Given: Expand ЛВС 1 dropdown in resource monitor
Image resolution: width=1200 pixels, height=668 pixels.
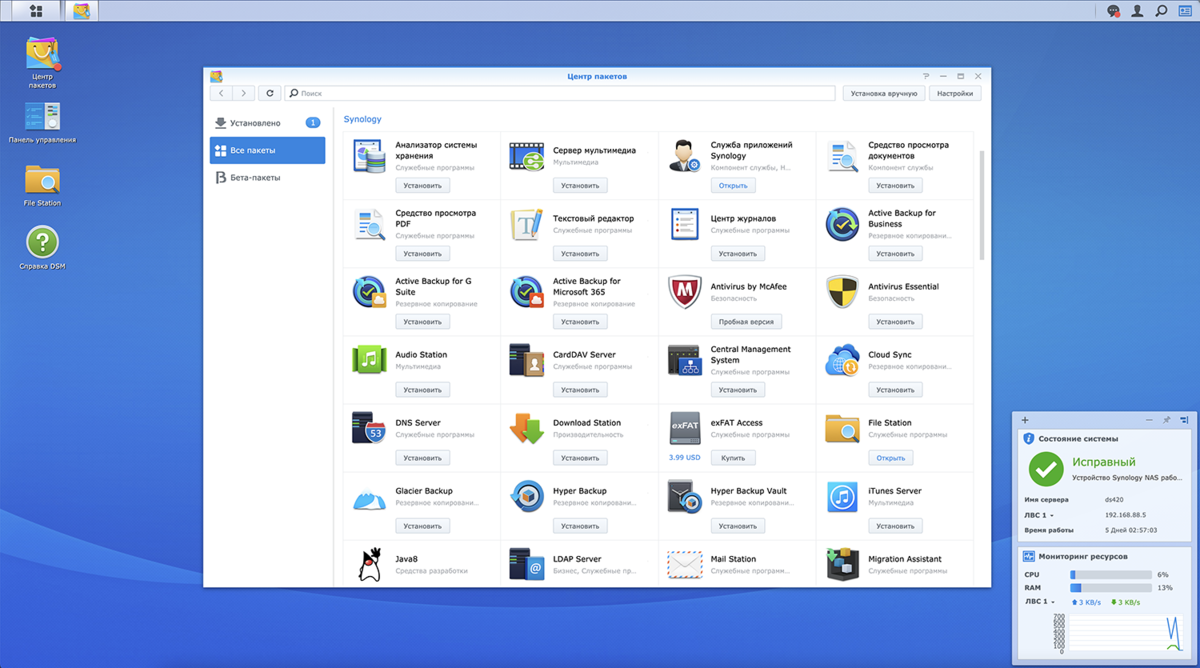Looking at the screenshot, I should tap(1039, 602).
